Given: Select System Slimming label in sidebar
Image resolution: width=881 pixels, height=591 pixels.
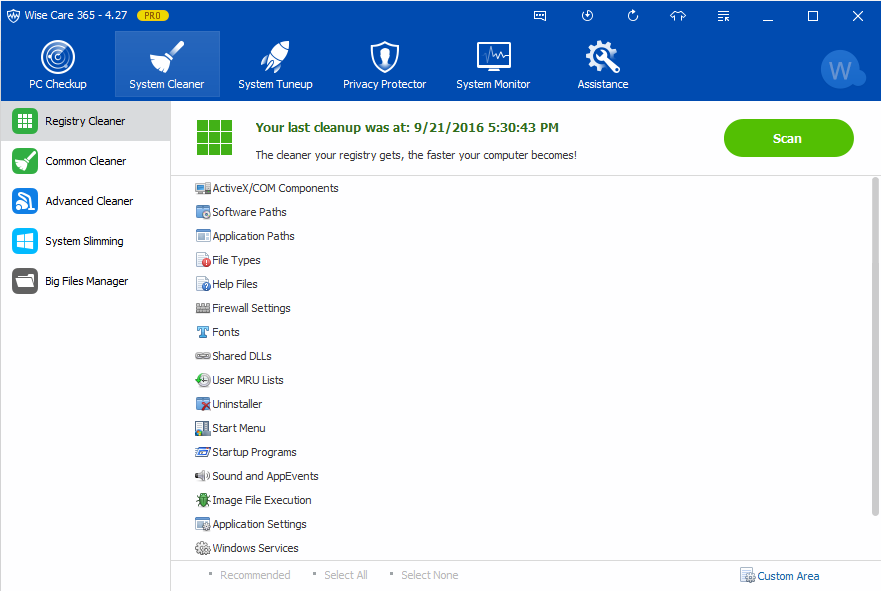Looking at the screenshot, I should [x=84, y=241].
